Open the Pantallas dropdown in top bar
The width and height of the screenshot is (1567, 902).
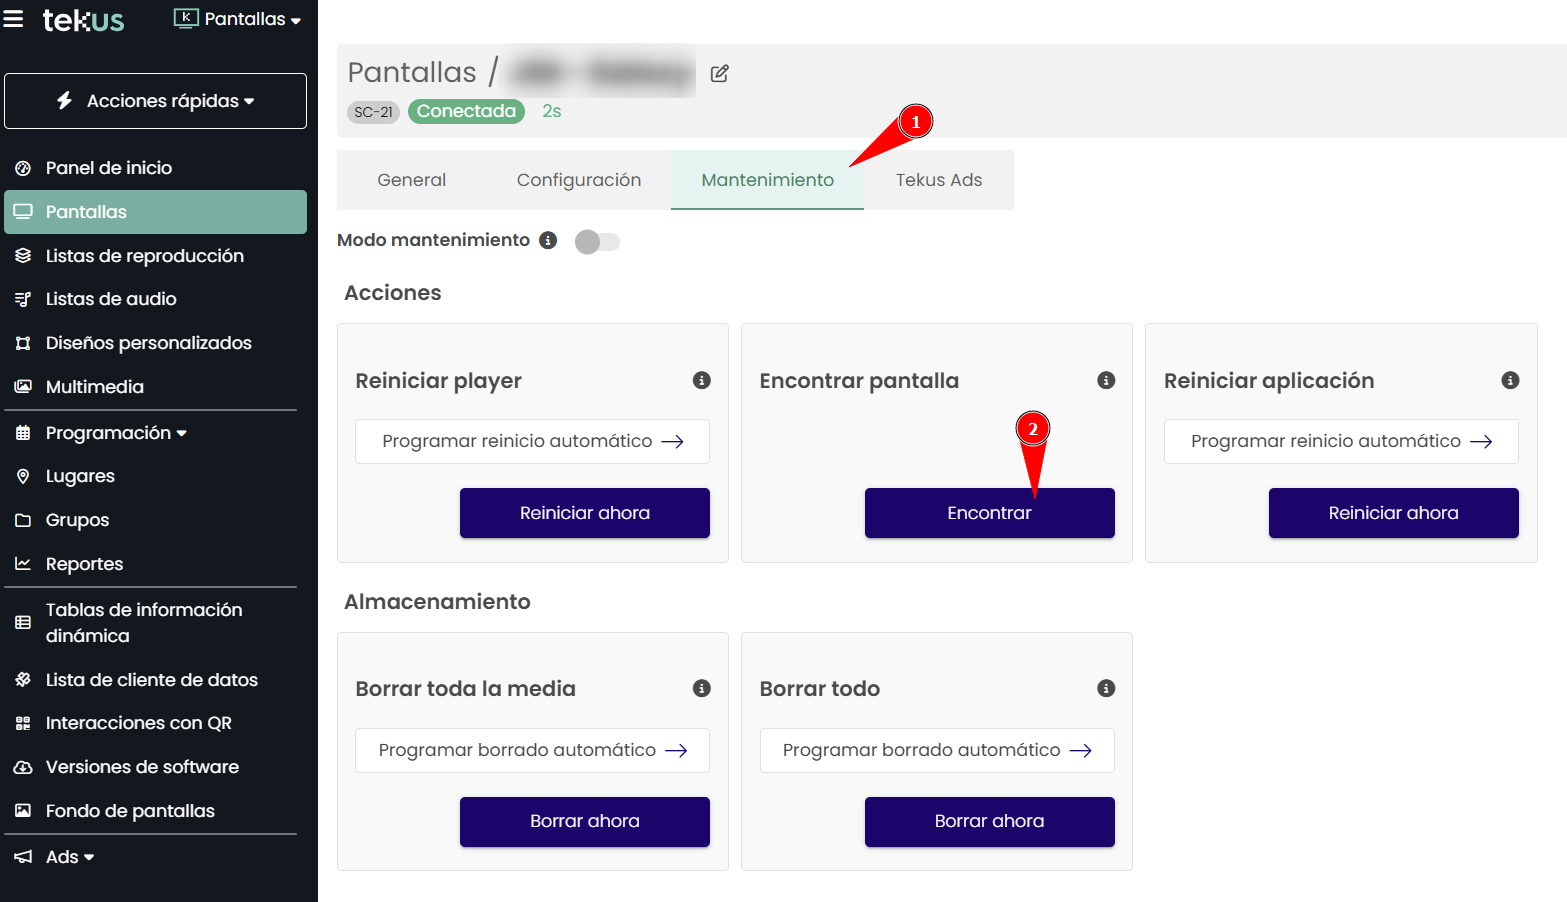click(x=238, y=19)
